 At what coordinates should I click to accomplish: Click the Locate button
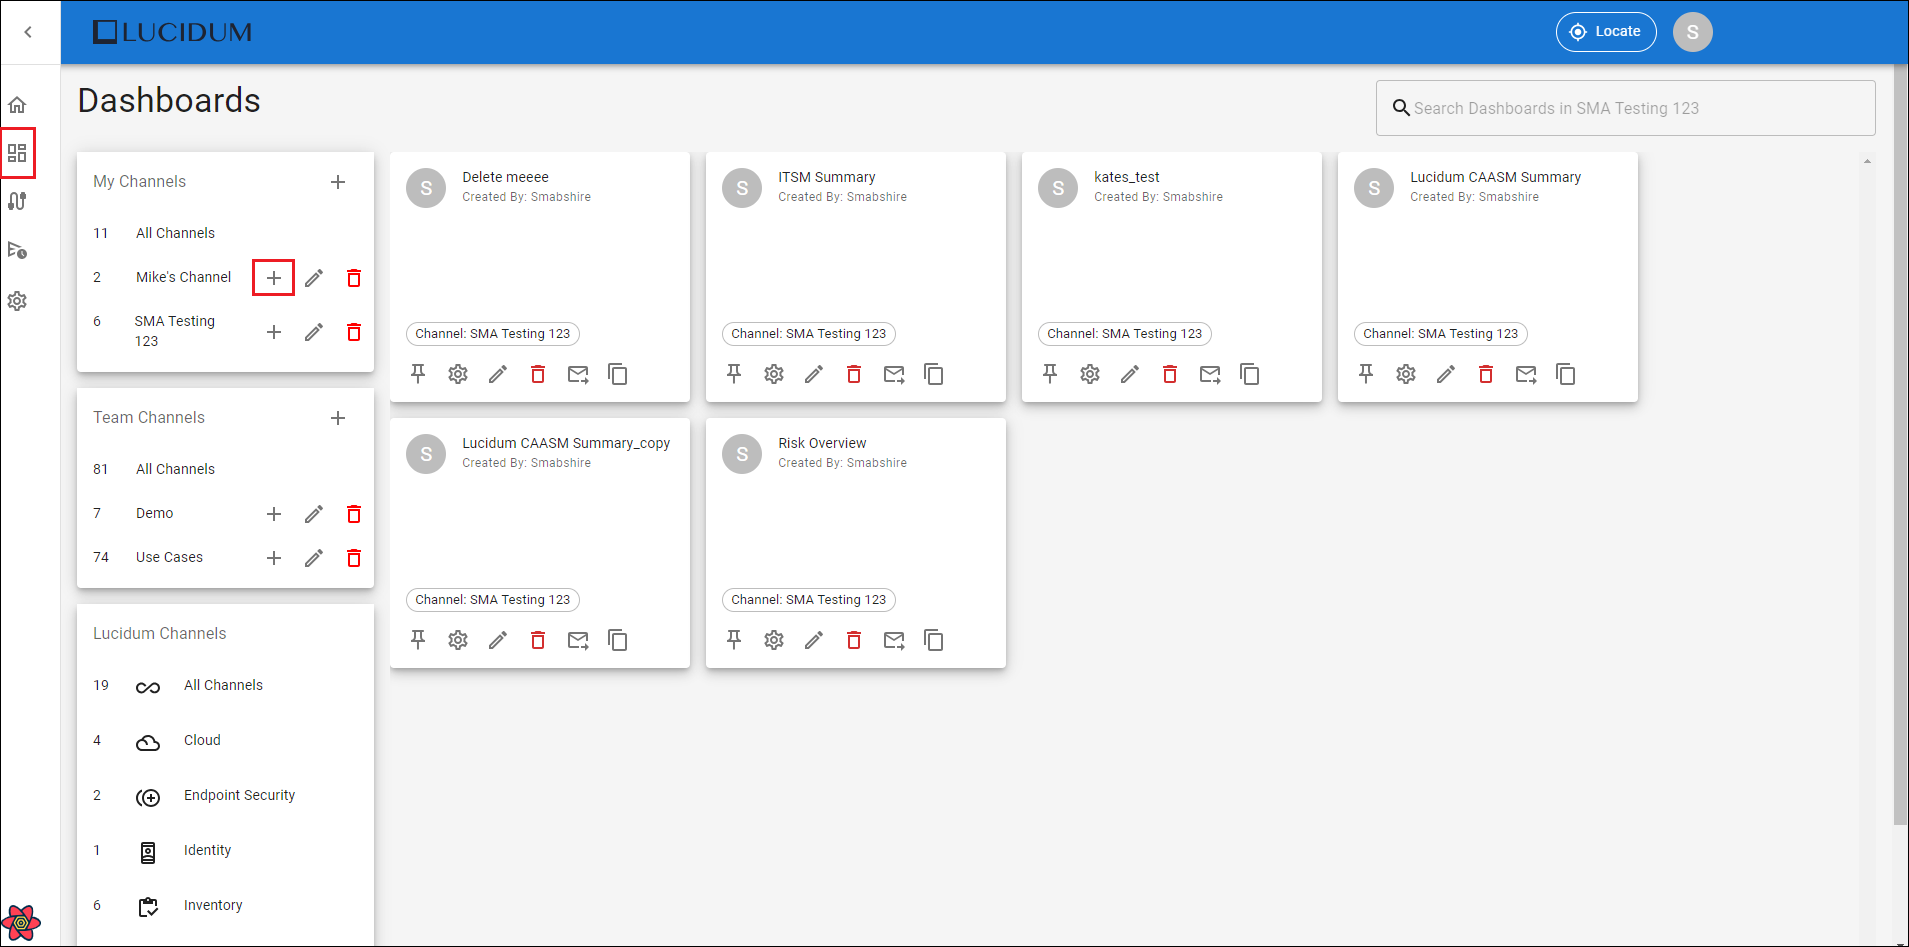(1606, 32)
